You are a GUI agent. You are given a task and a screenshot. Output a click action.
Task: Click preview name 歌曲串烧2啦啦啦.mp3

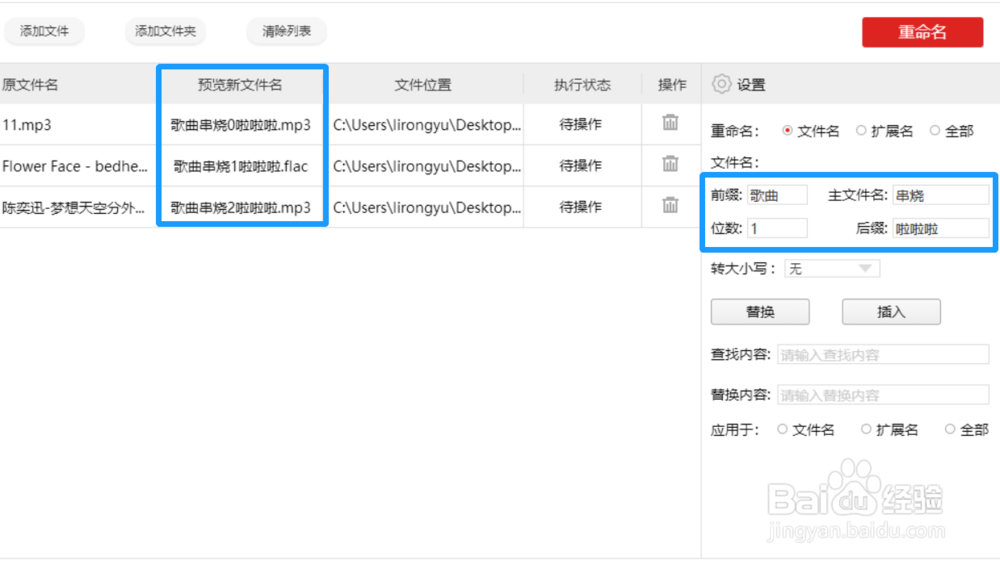pyautogui.click(x=240, y=208)
